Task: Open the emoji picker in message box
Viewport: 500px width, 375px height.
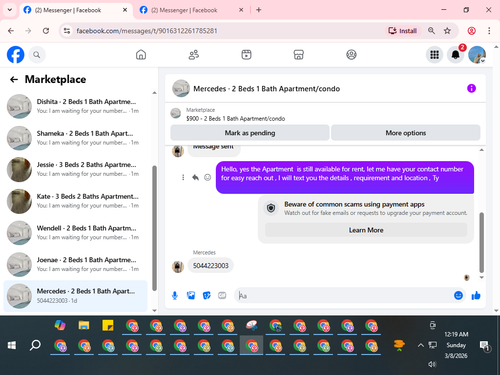Action: pyautogui.click(x=458, y=295)
